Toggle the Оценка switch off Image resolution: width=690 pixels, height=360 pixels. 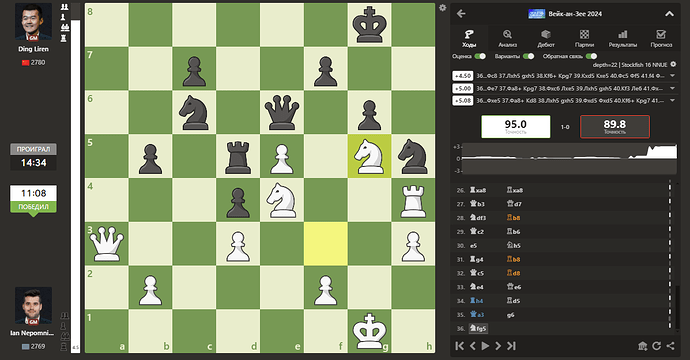pos(480,56)
